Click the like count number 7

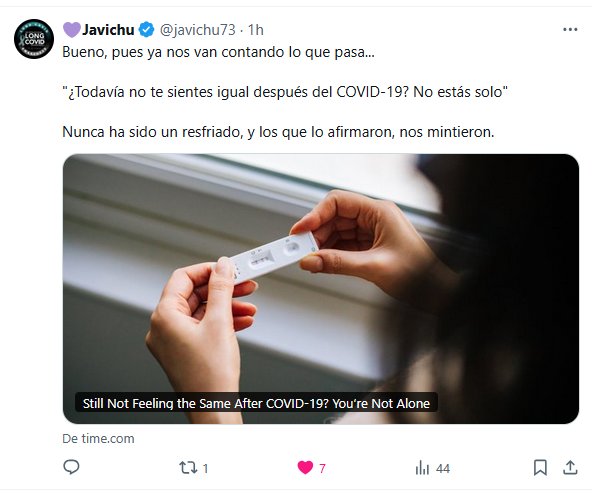click(322, 469)
